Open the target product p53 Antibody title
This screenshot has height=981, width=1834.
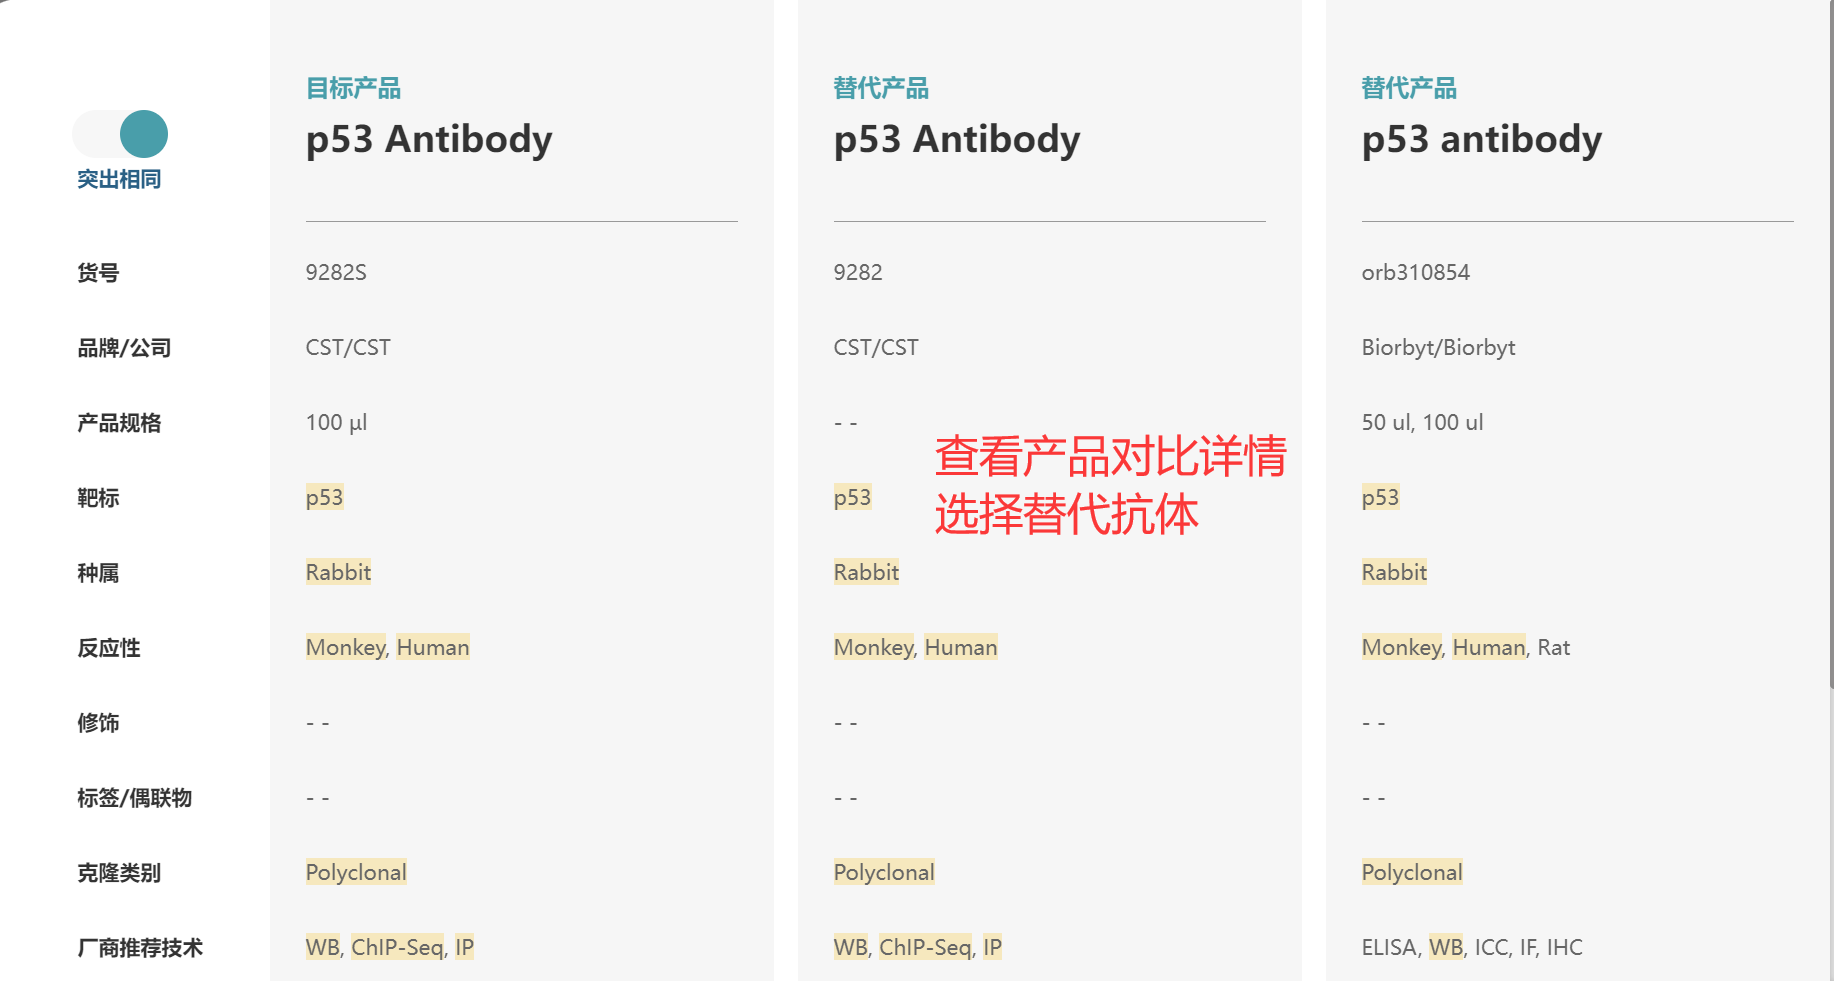[x=429, y=139]
